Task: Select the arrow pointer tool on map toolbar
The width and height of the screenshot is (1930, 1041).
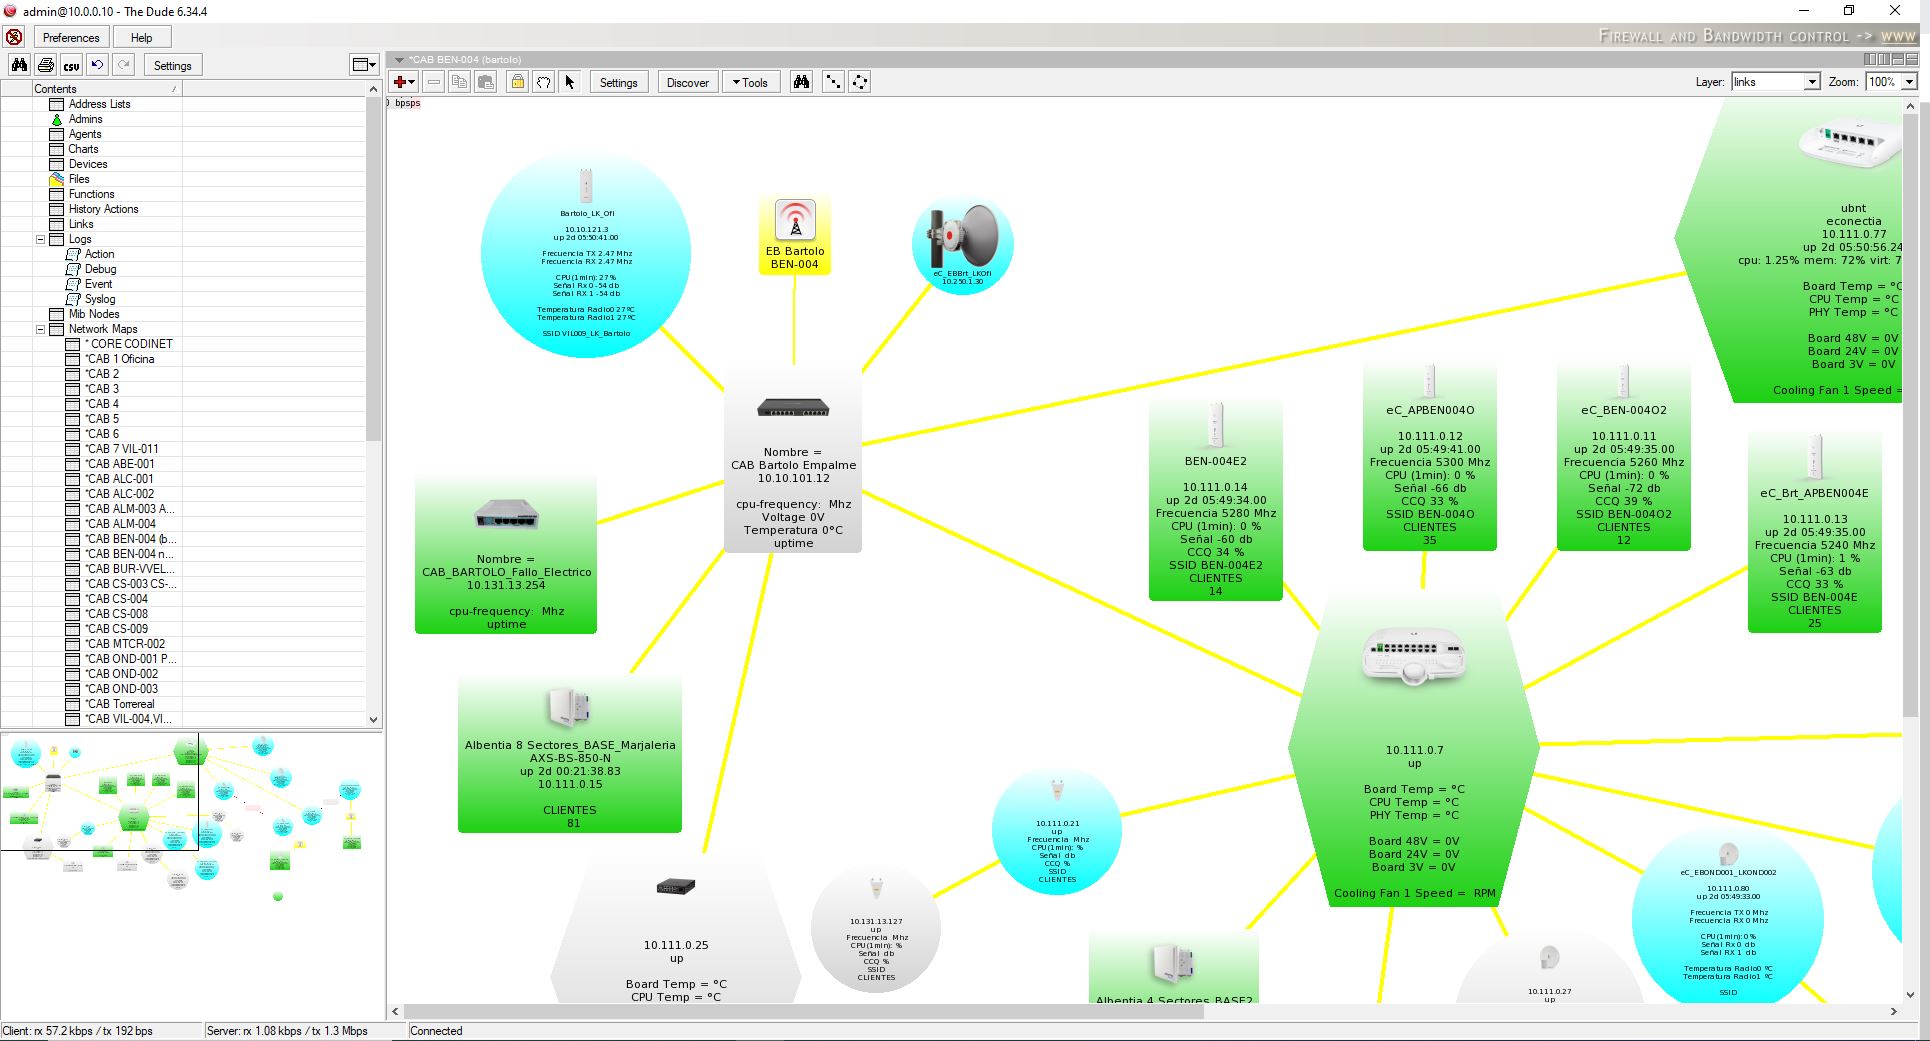Action: tap(569, 82)
